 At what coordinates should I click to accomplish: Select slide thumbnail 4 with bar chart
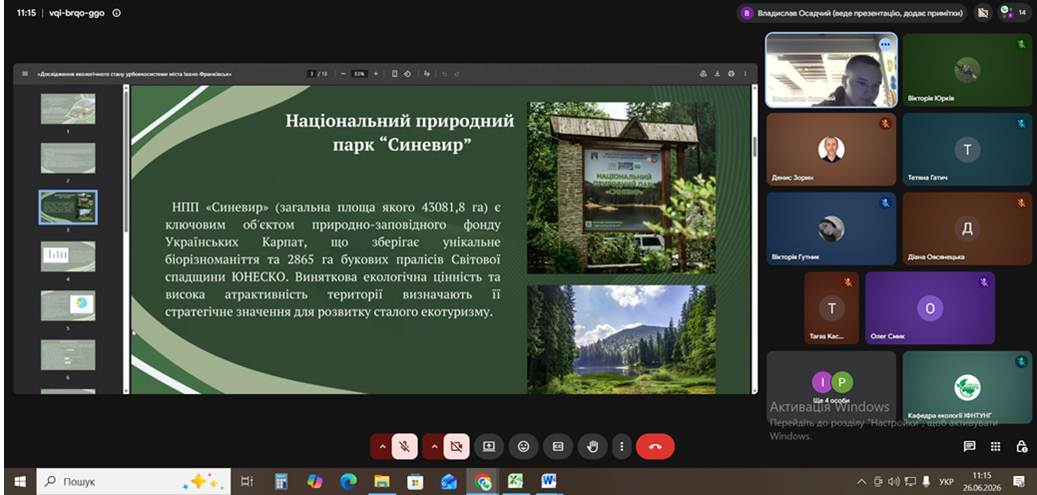[x=68, y=256]
